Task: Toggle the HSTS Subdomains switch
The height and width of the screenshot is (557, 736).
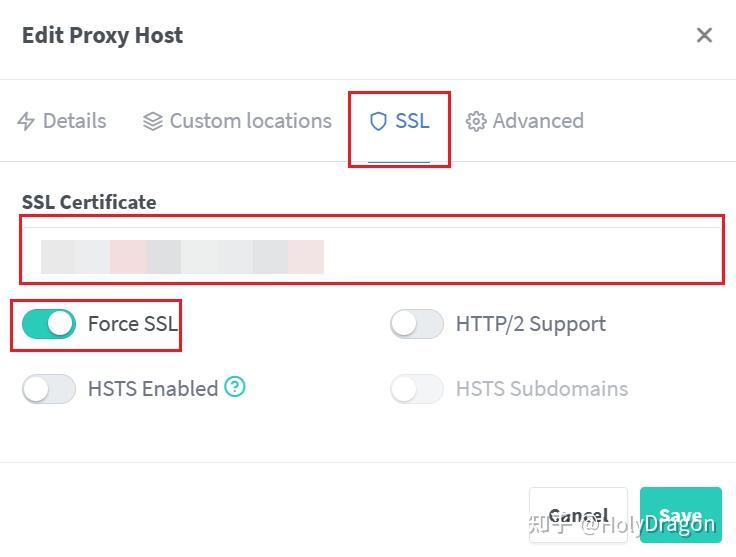Action: click(416, 388)
